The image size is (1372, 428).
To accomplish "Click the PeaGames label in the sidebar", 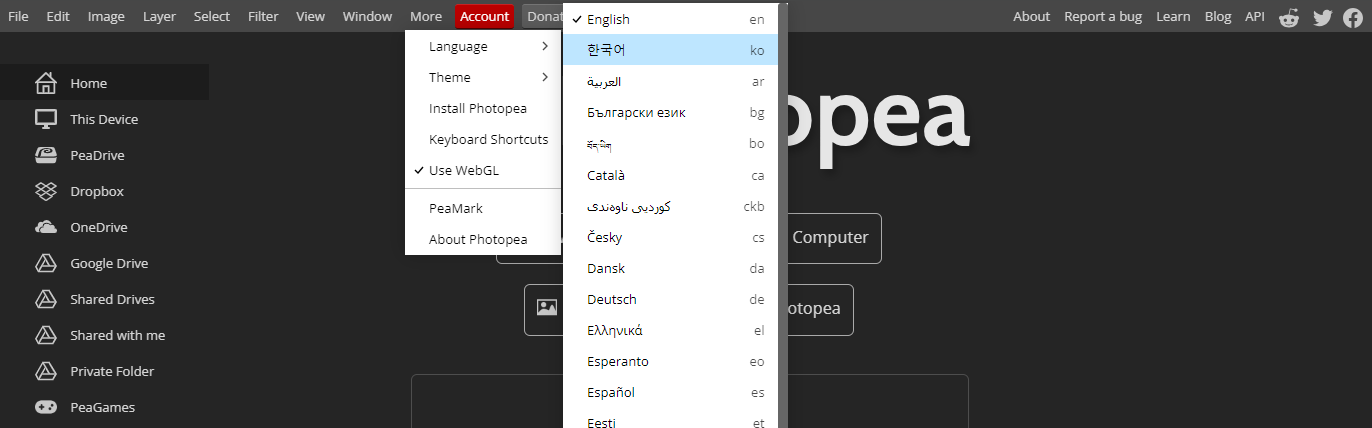I will coord(102,408).
